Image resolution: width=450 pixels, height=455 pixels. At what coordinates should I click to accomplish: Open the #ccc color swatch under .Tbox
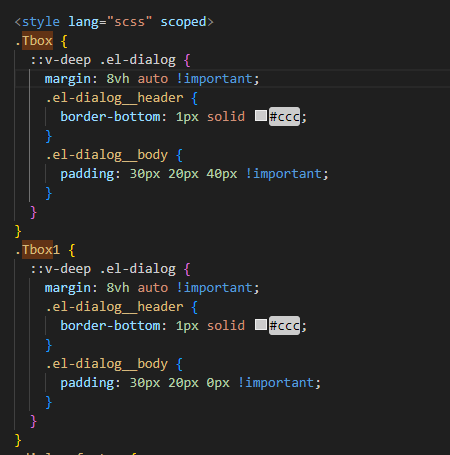(261, 116)
